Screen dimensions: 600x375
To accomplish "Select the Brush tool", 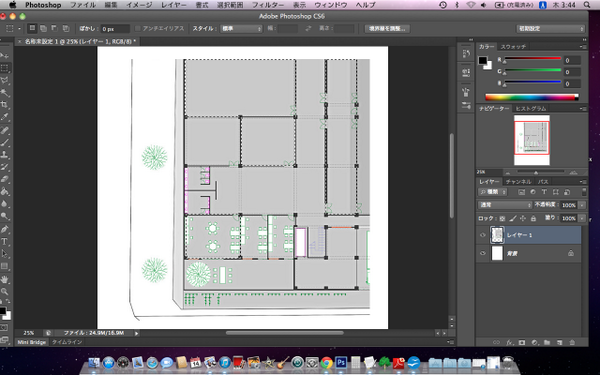I will click(x=4, y=142).
